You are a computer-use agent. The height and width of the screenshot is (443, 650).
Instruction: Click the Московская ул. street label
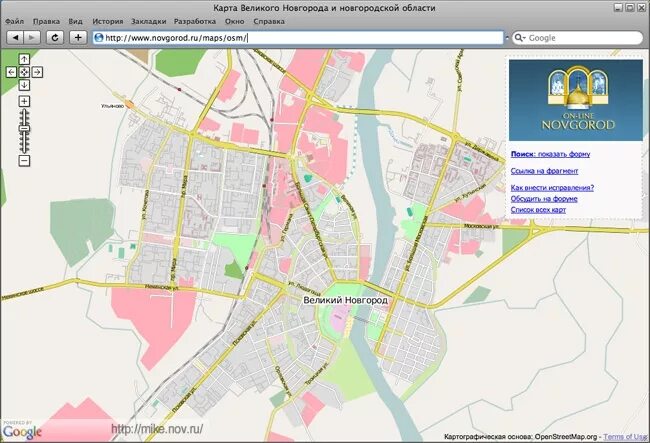(481, 227)
